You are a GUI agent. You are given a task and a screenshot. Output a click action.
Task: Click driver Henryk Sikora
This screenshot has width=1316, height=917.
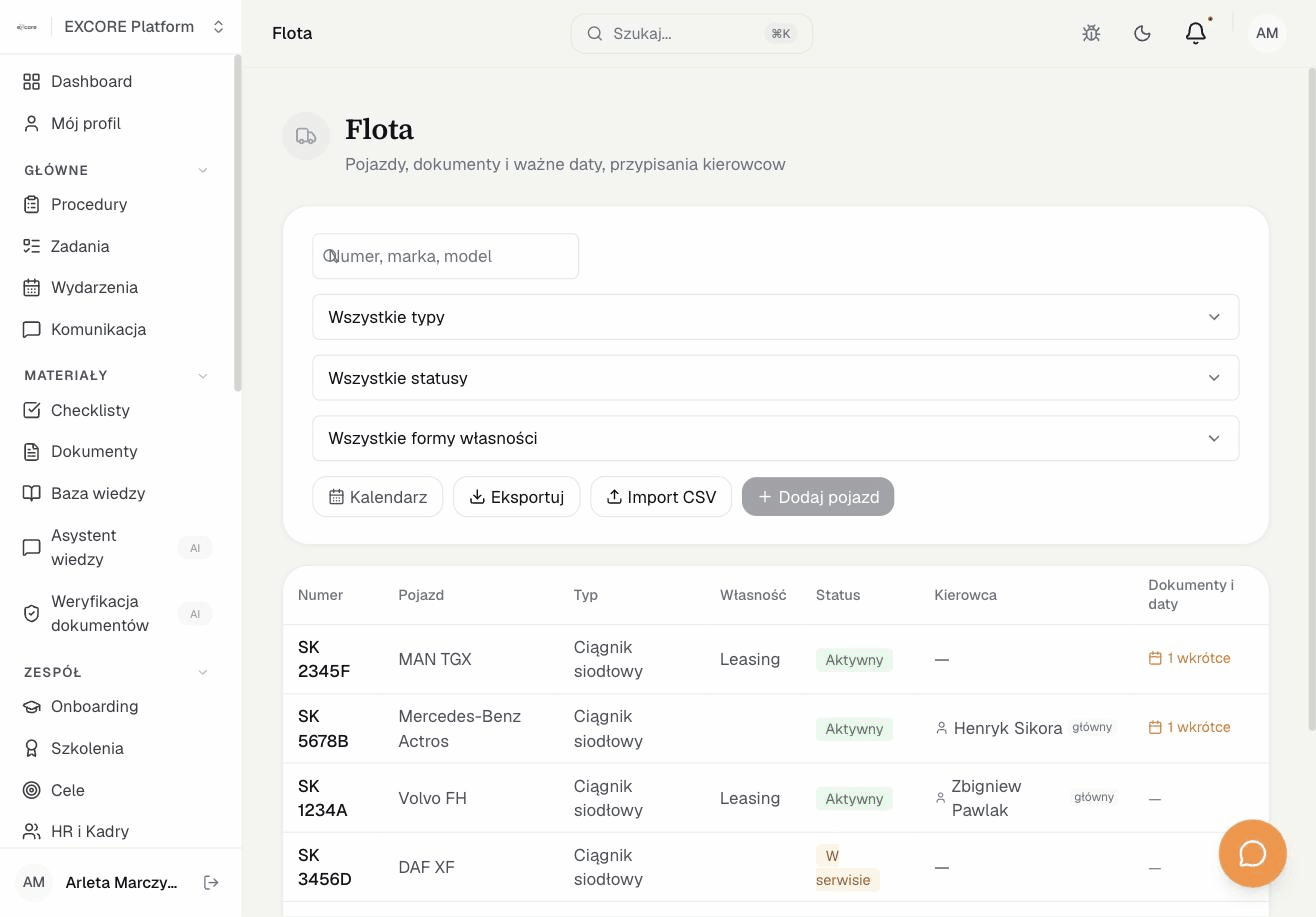pos(1007,728)
